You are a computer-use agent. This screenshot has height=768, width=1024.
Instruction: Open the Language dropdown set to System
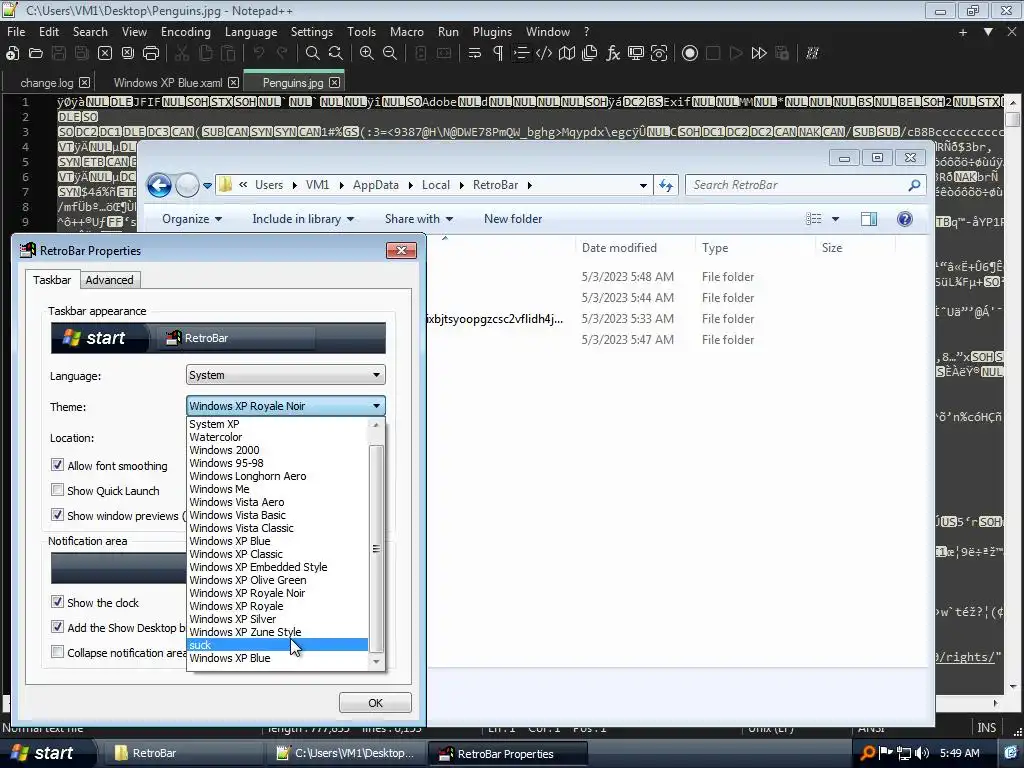click(x=285, y=375)
